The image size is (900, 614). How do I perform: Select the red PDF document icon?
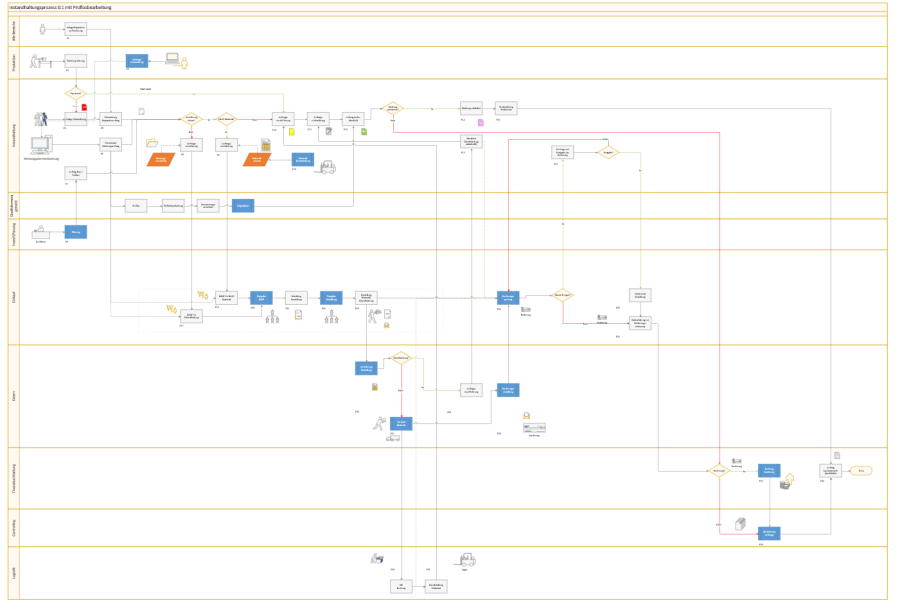coord(84,107)
